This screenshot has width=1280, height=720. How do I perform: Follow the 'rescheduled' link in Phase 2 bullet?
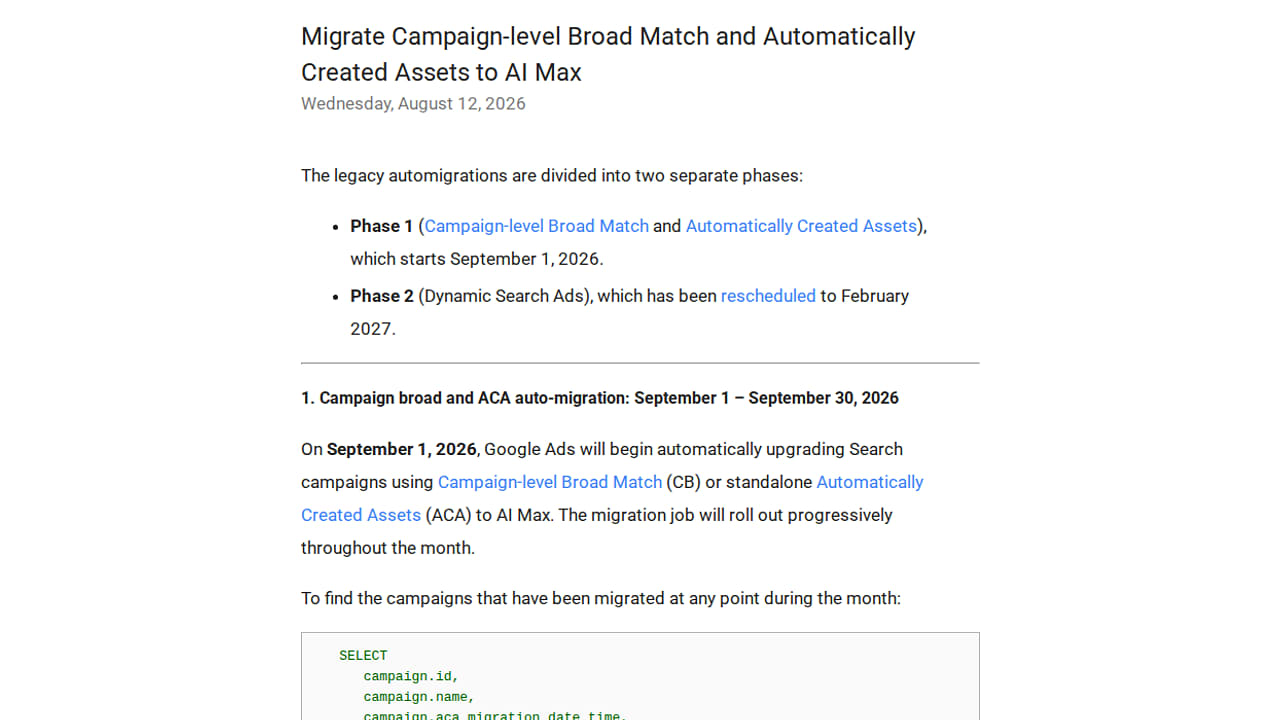click(768, 296)
